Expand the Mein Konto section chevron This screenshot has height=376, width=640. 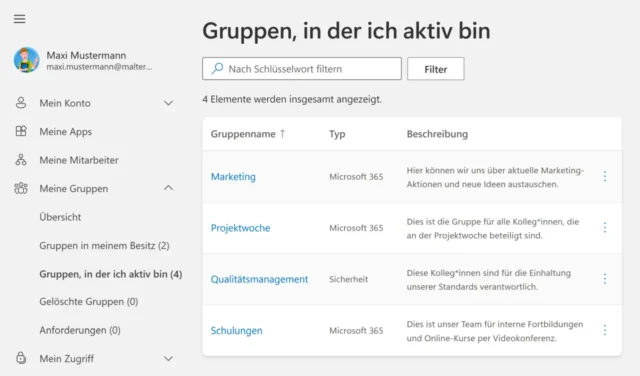(x=168, y=103)
